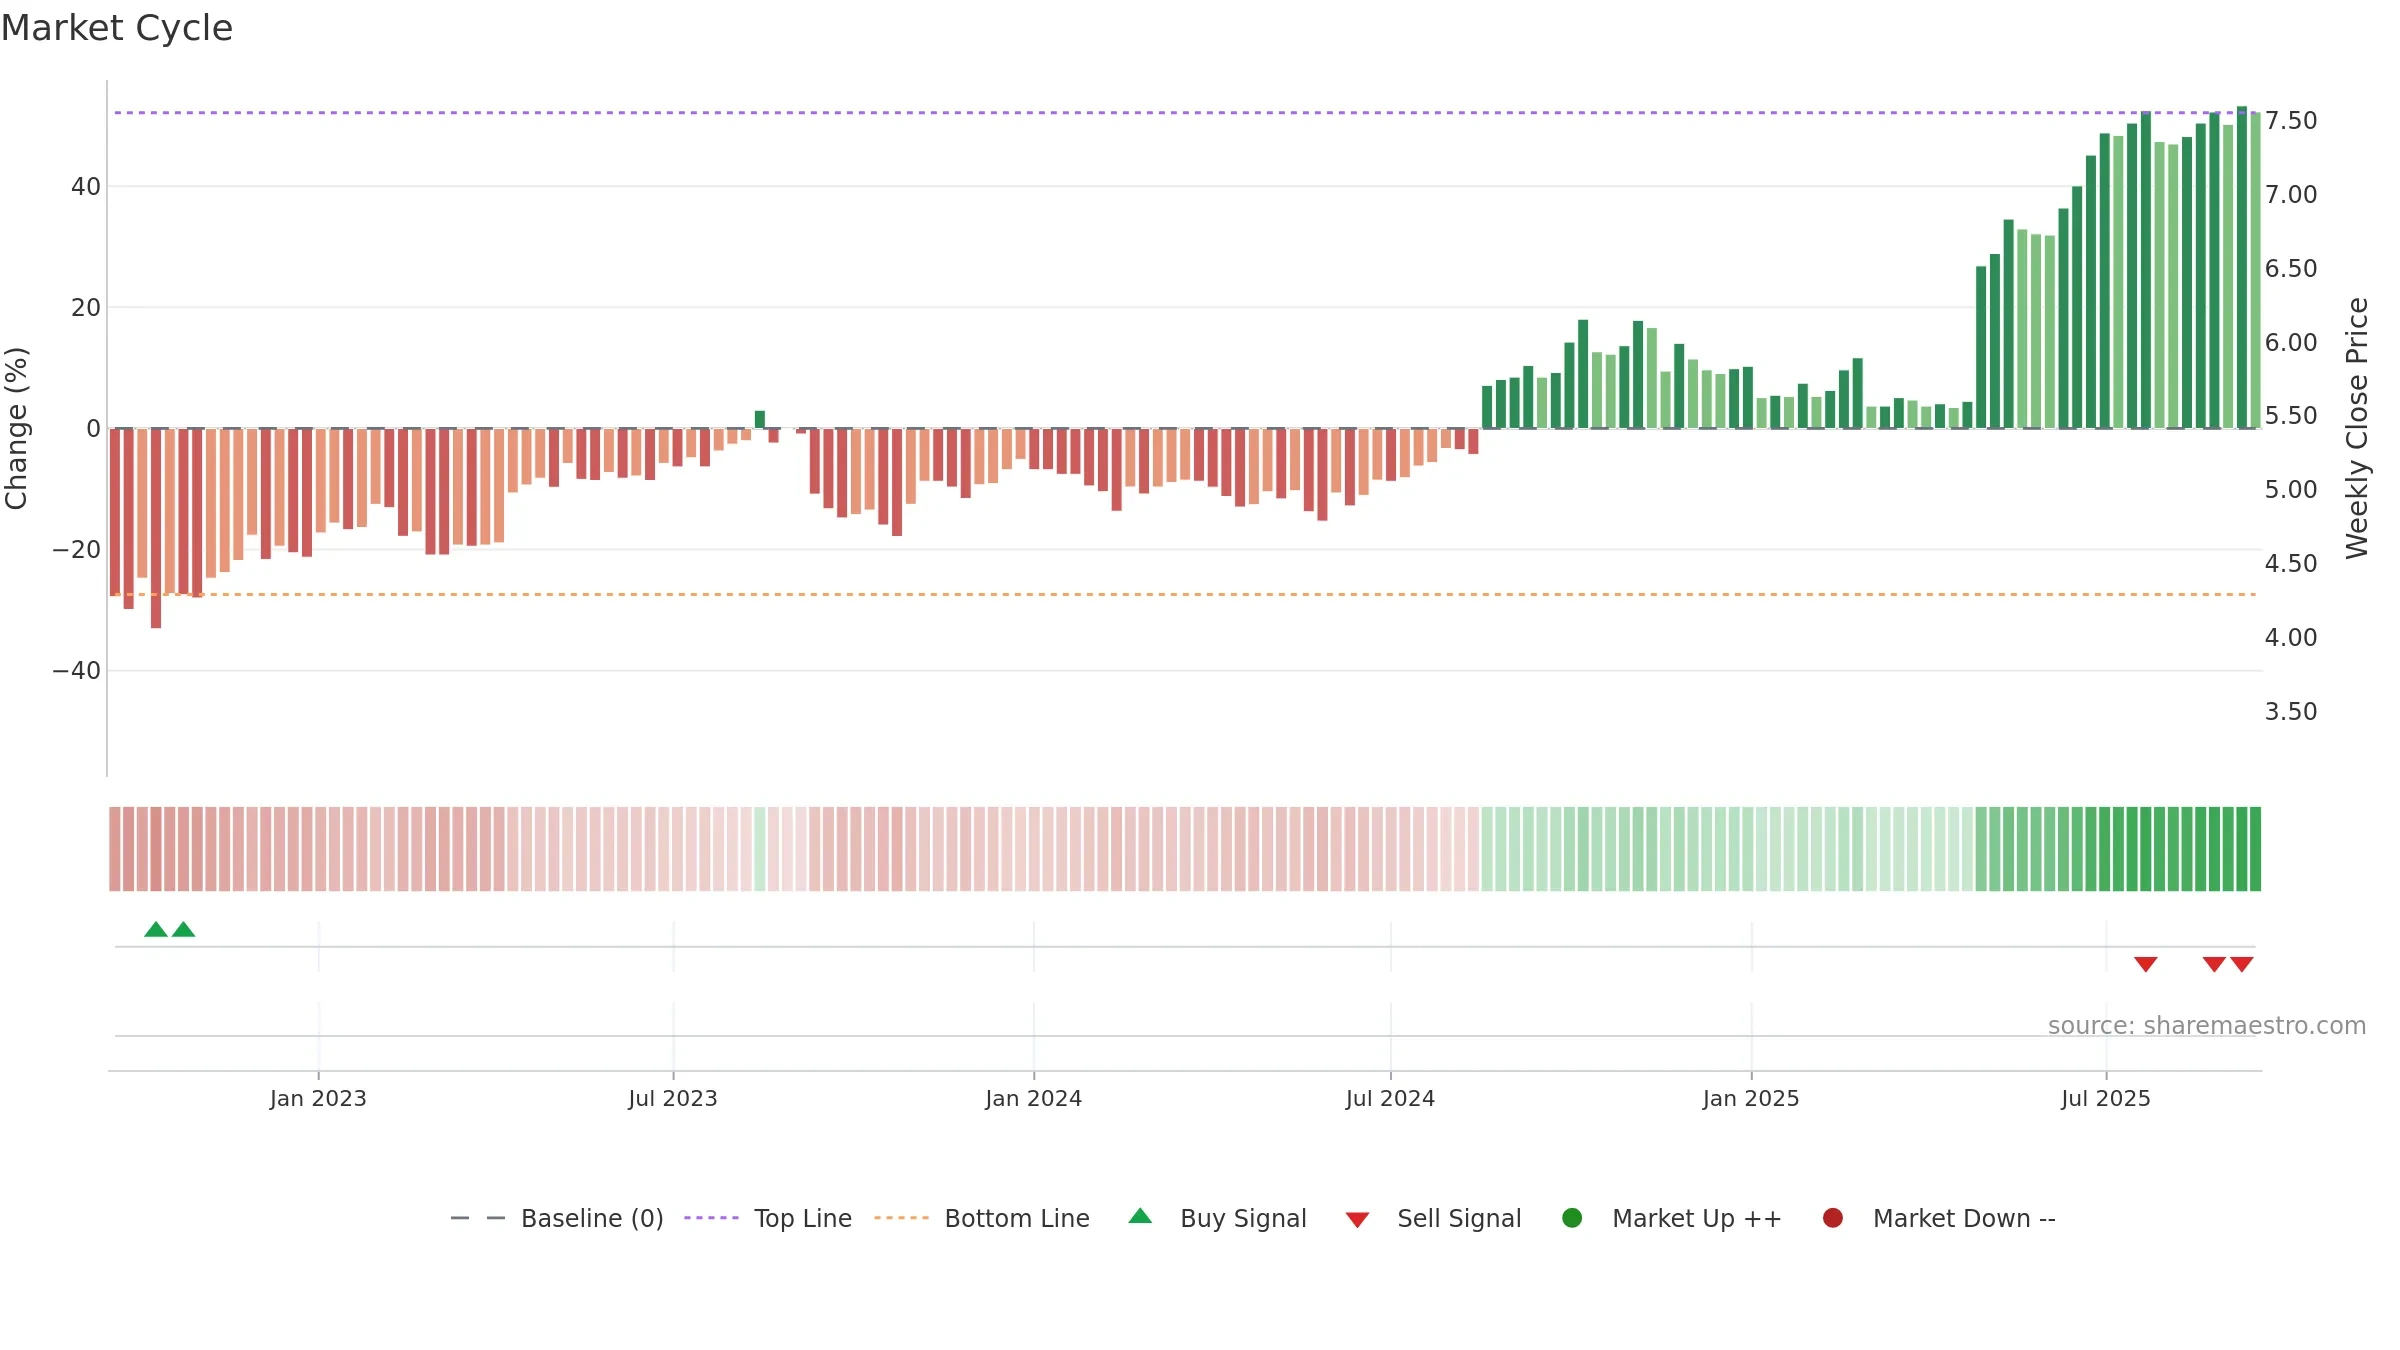Click the Jul 2024 x-axis label

1390,1098
